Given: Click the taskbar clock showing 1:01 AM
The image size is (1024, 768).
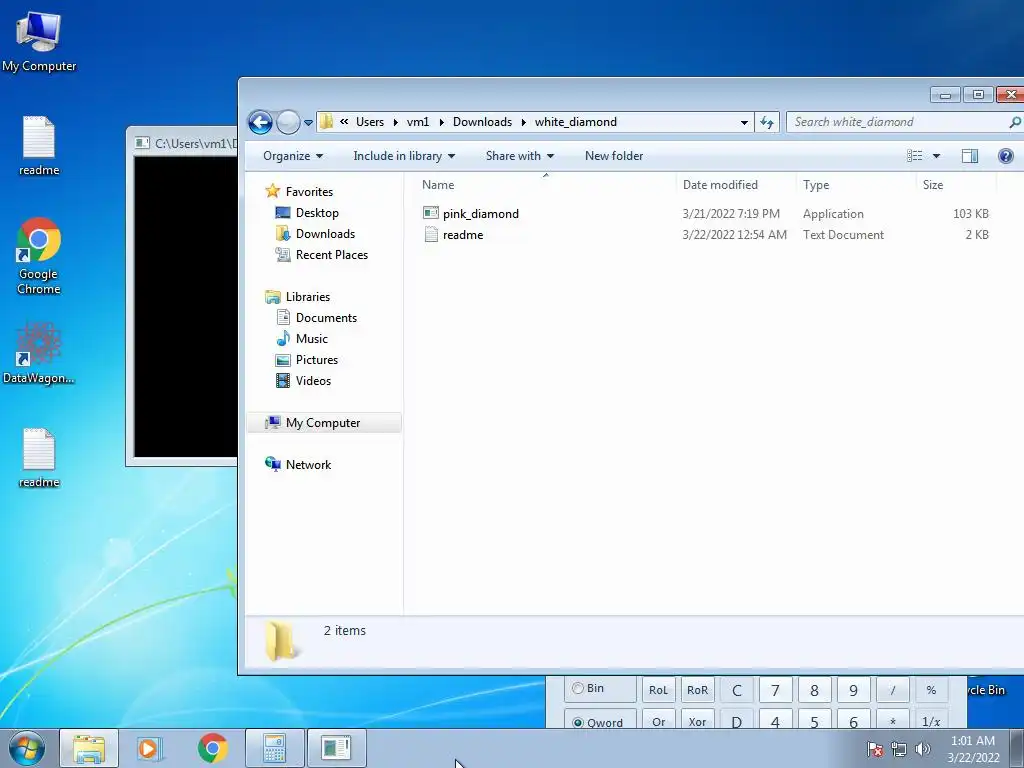Looking at the screenshot, I should [x=973, y=749].
